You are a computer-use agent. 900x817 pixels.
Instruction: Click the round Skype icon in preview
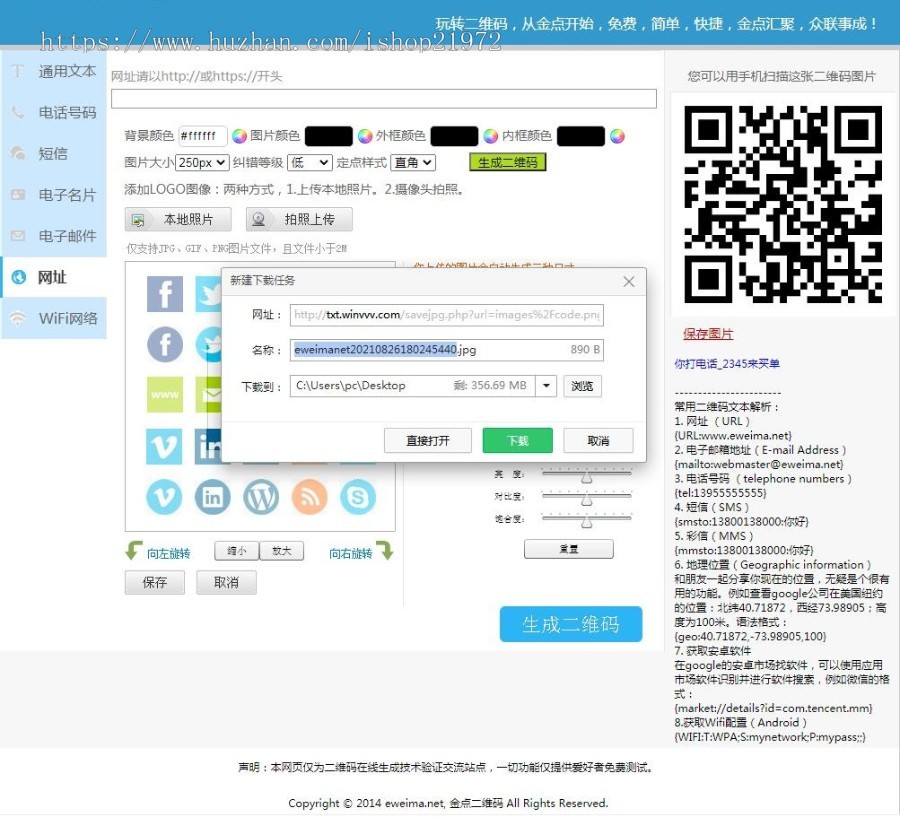[358, 497]
